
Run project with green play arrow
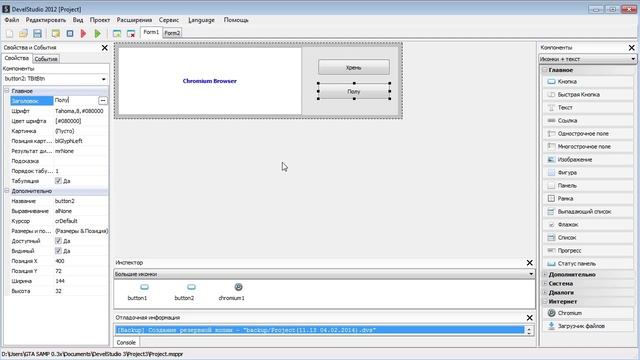(x=98, y=33)
